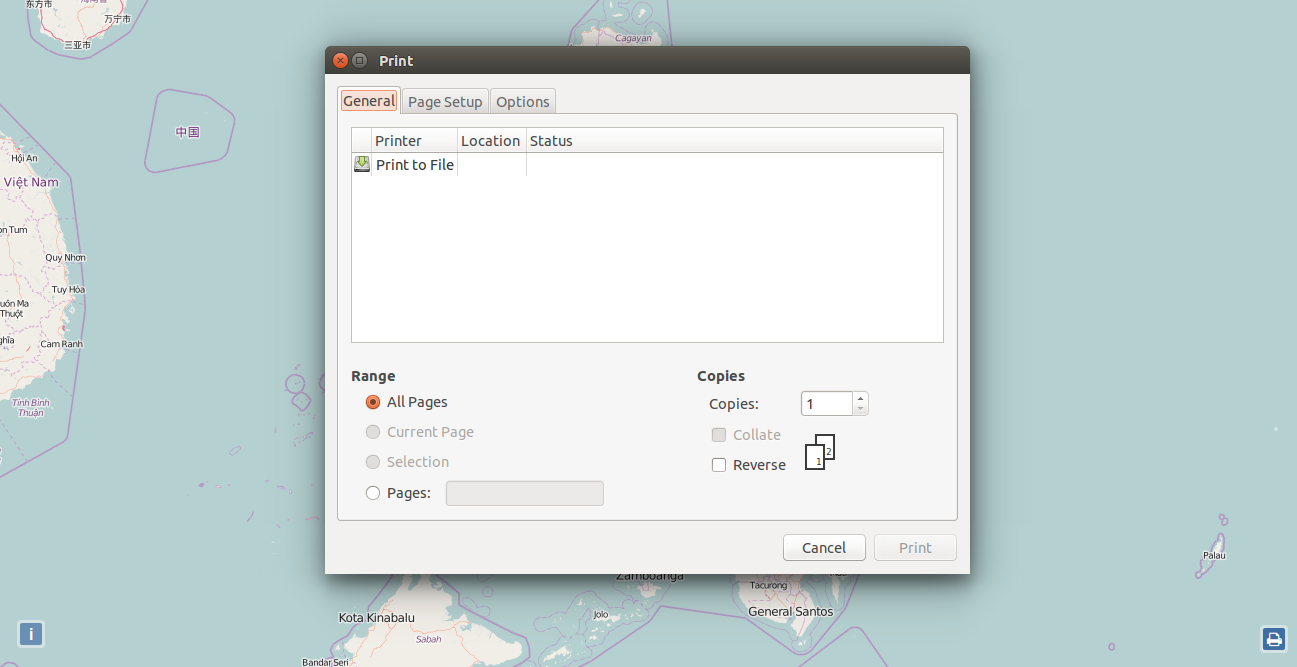The image size is (1297, 667).
Task: Close the Print dialog window
Action: 340,60
